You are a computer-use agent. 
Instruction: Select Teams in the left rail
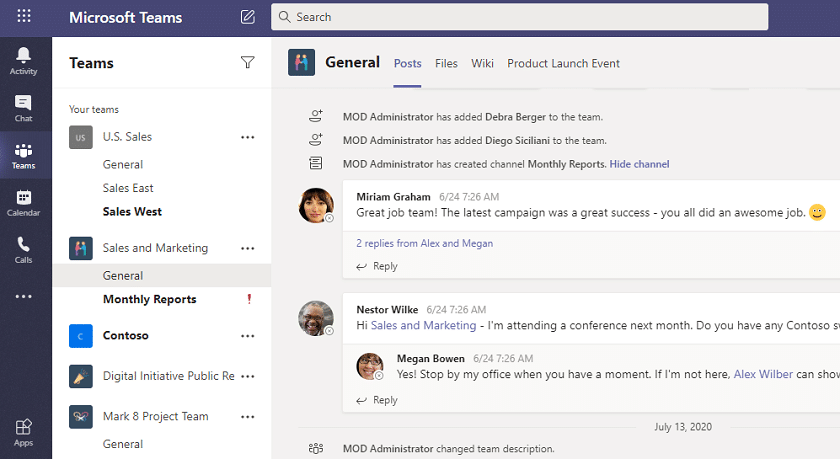point(24,156)
